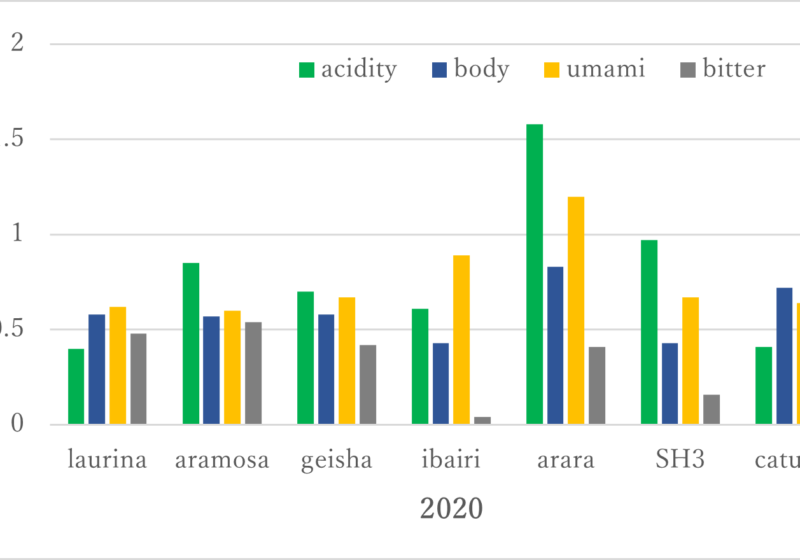The height and width of the screenshot is (560, 800).
Task: Click the laurina axis label
Action: [x=107, y=461]
